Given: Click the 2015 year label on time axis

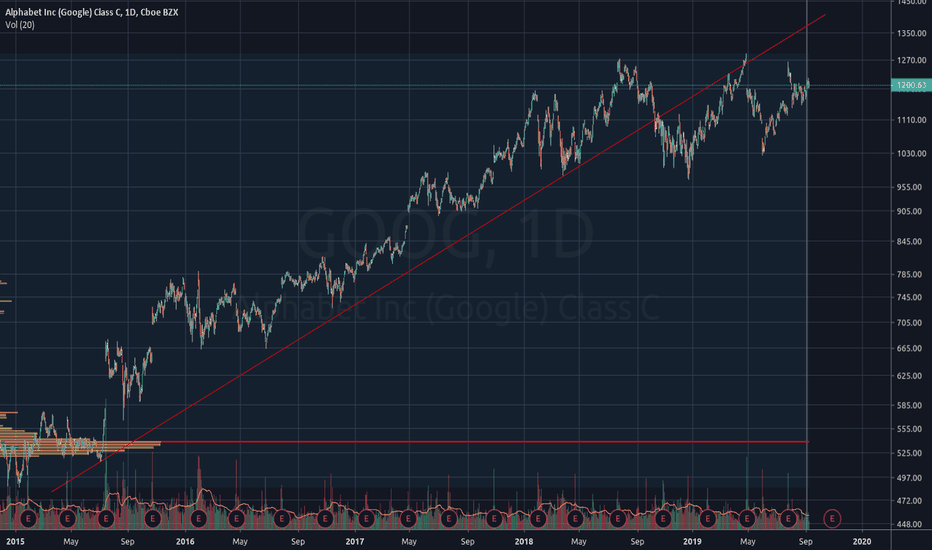Looking at the screenshot, I should 15,541.
